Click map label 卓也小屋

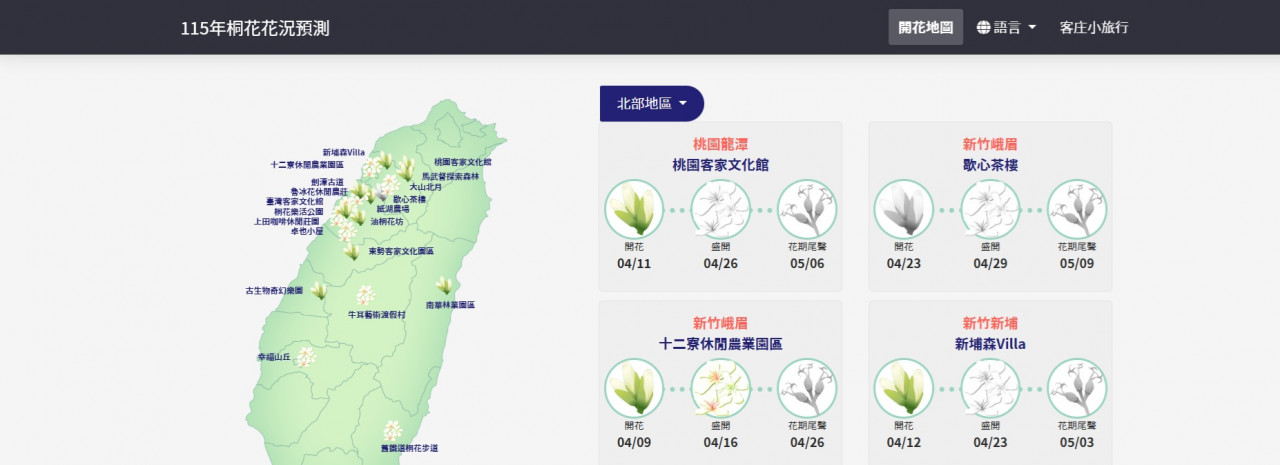click(307, 231)
